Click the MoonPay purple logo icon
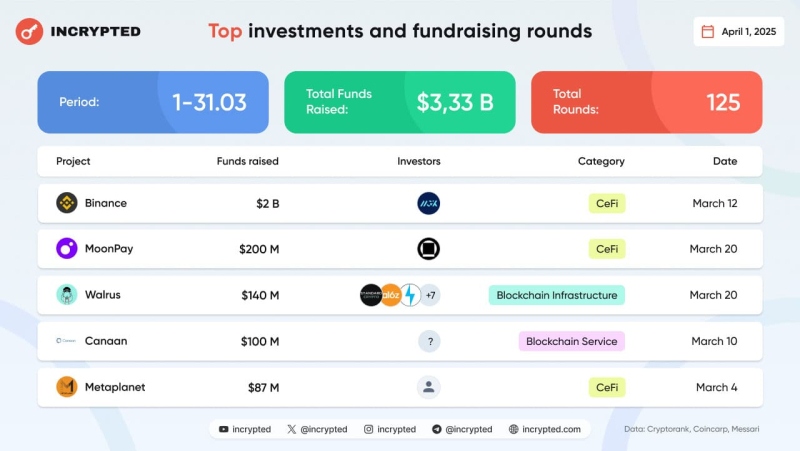 coord(67,249)
